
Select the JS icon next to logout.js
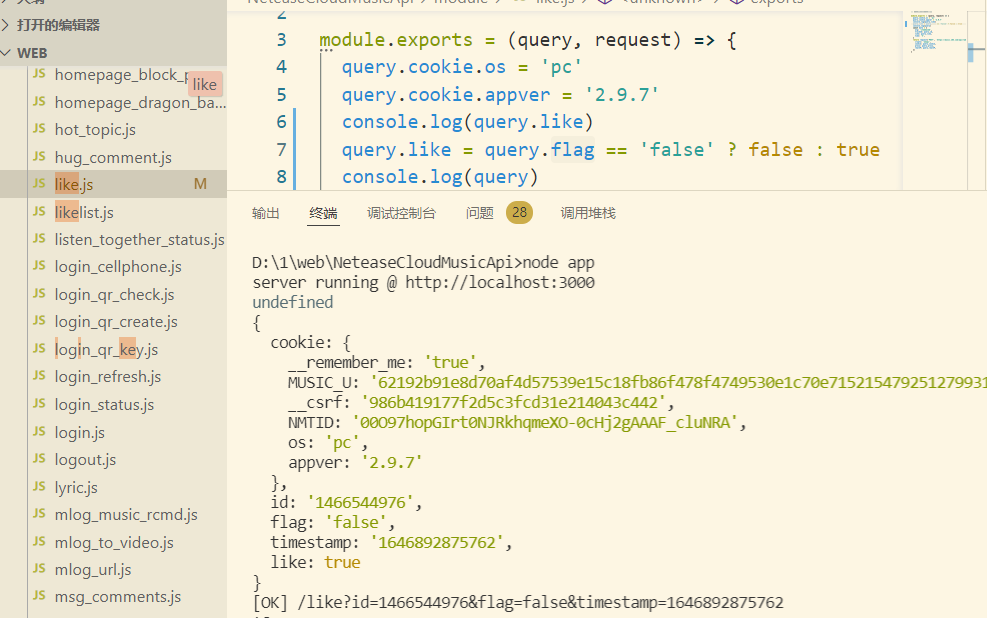click(x=38, y=459)
